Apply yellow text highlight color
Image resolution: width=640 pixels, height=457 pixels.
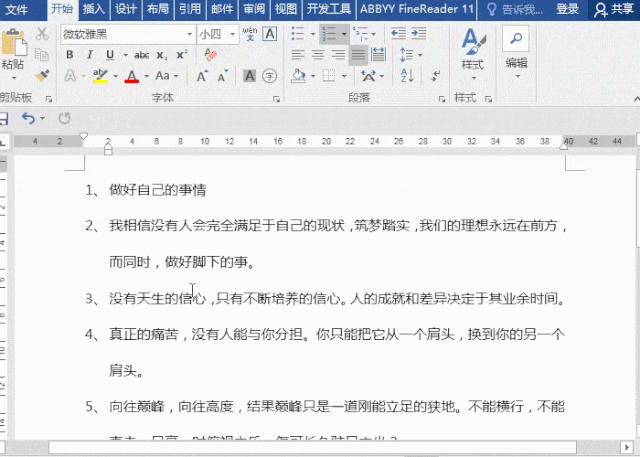click(100, 76)
